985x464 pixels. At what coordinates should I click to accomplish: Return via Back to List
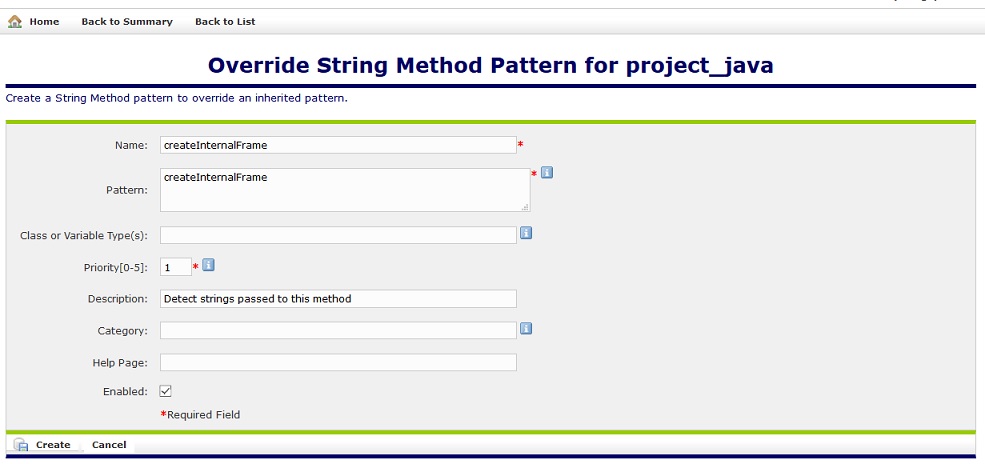[224, 21]
